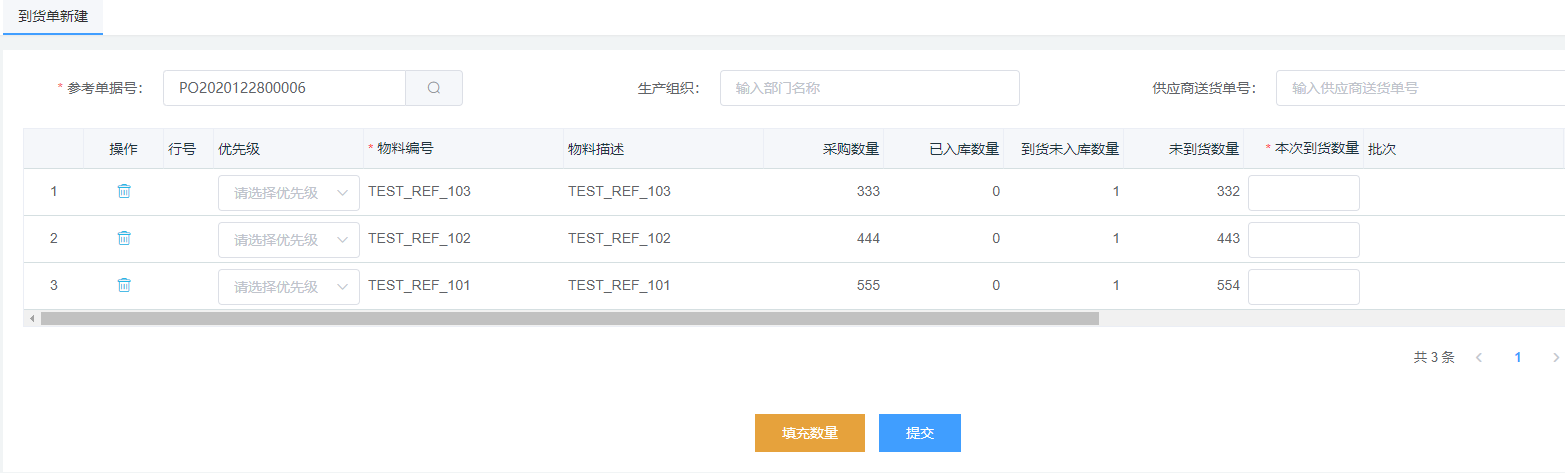The height and width of the screenshot is (473, 1565).
Task: Select page 1 in pagination
Action: click(1517, 357)
